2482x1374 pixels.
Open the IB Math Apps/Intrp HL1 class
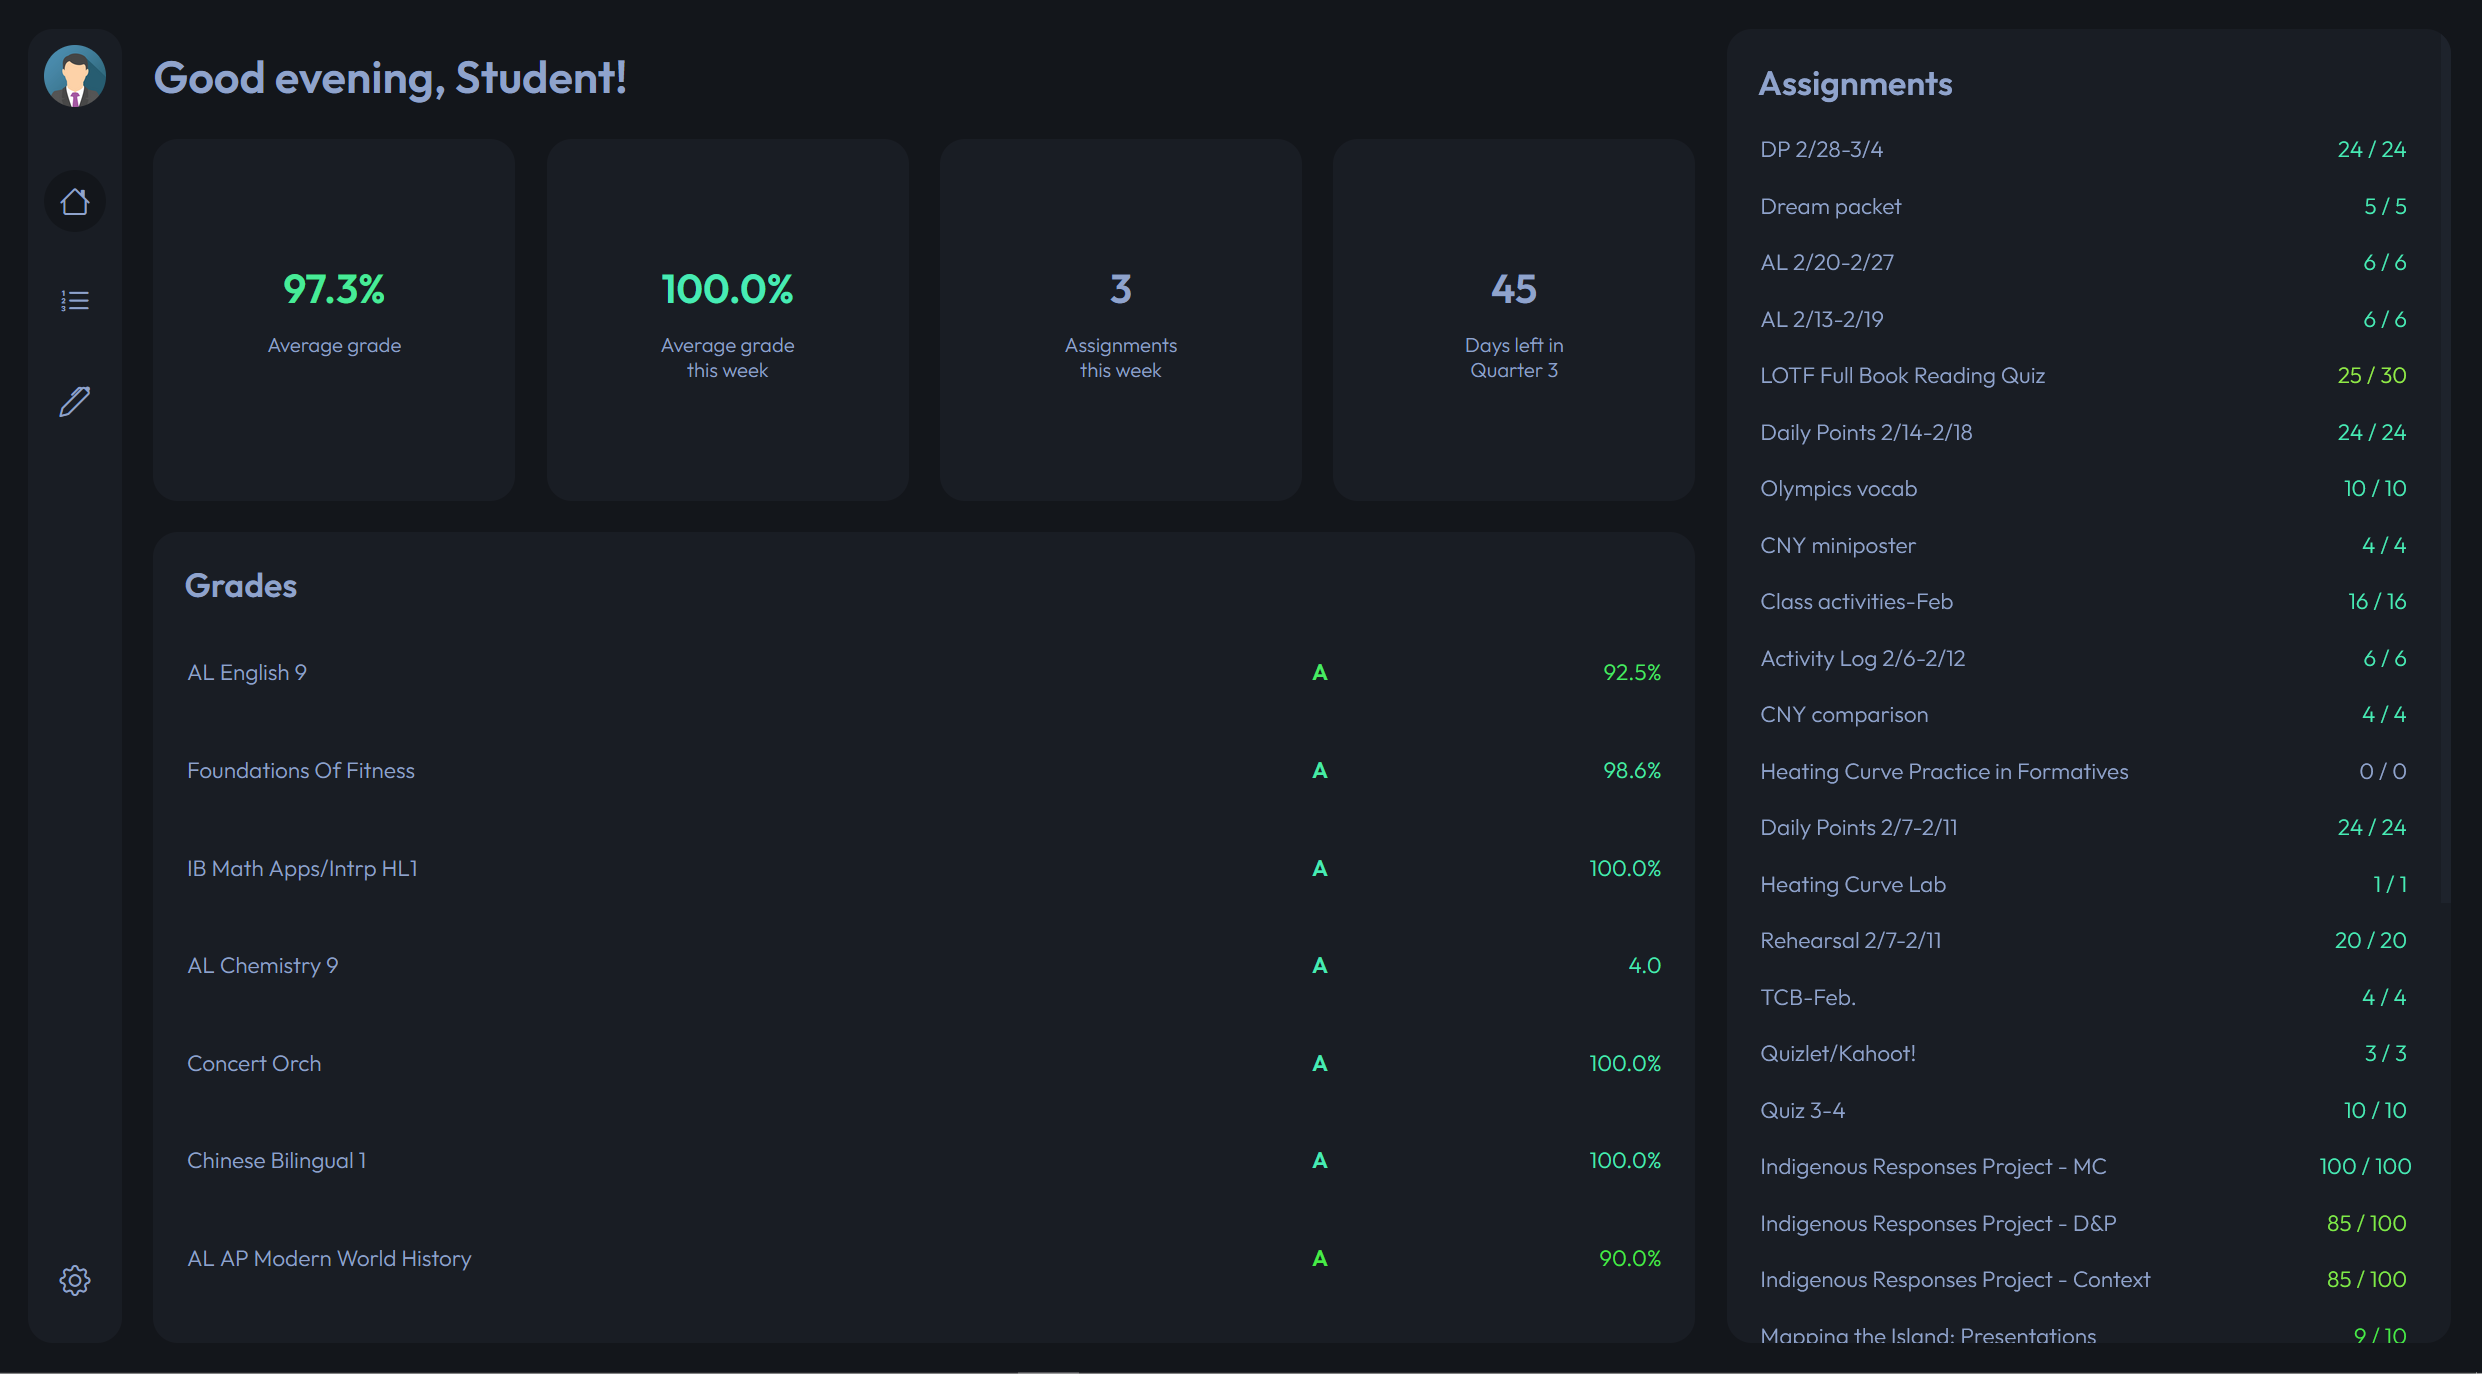click(x=923, y=868)
